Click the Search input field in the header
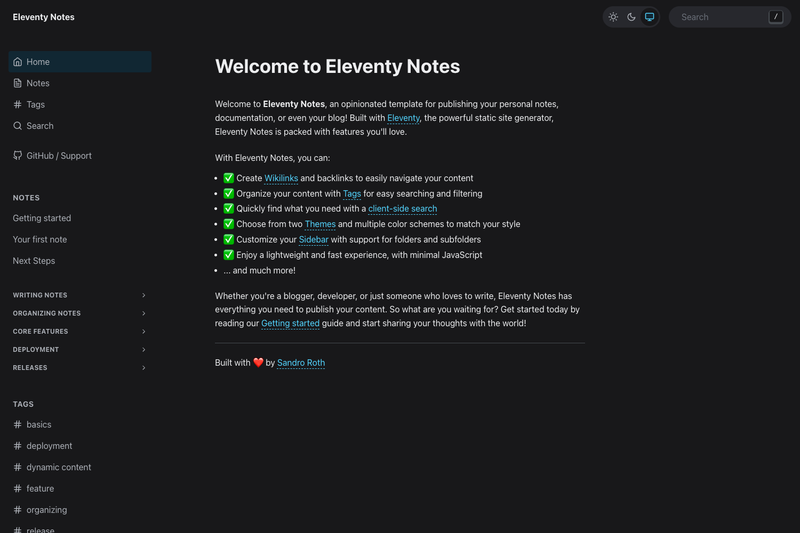Screen dimensions: 800x533 pyautogui.click(x=730, y=17)
